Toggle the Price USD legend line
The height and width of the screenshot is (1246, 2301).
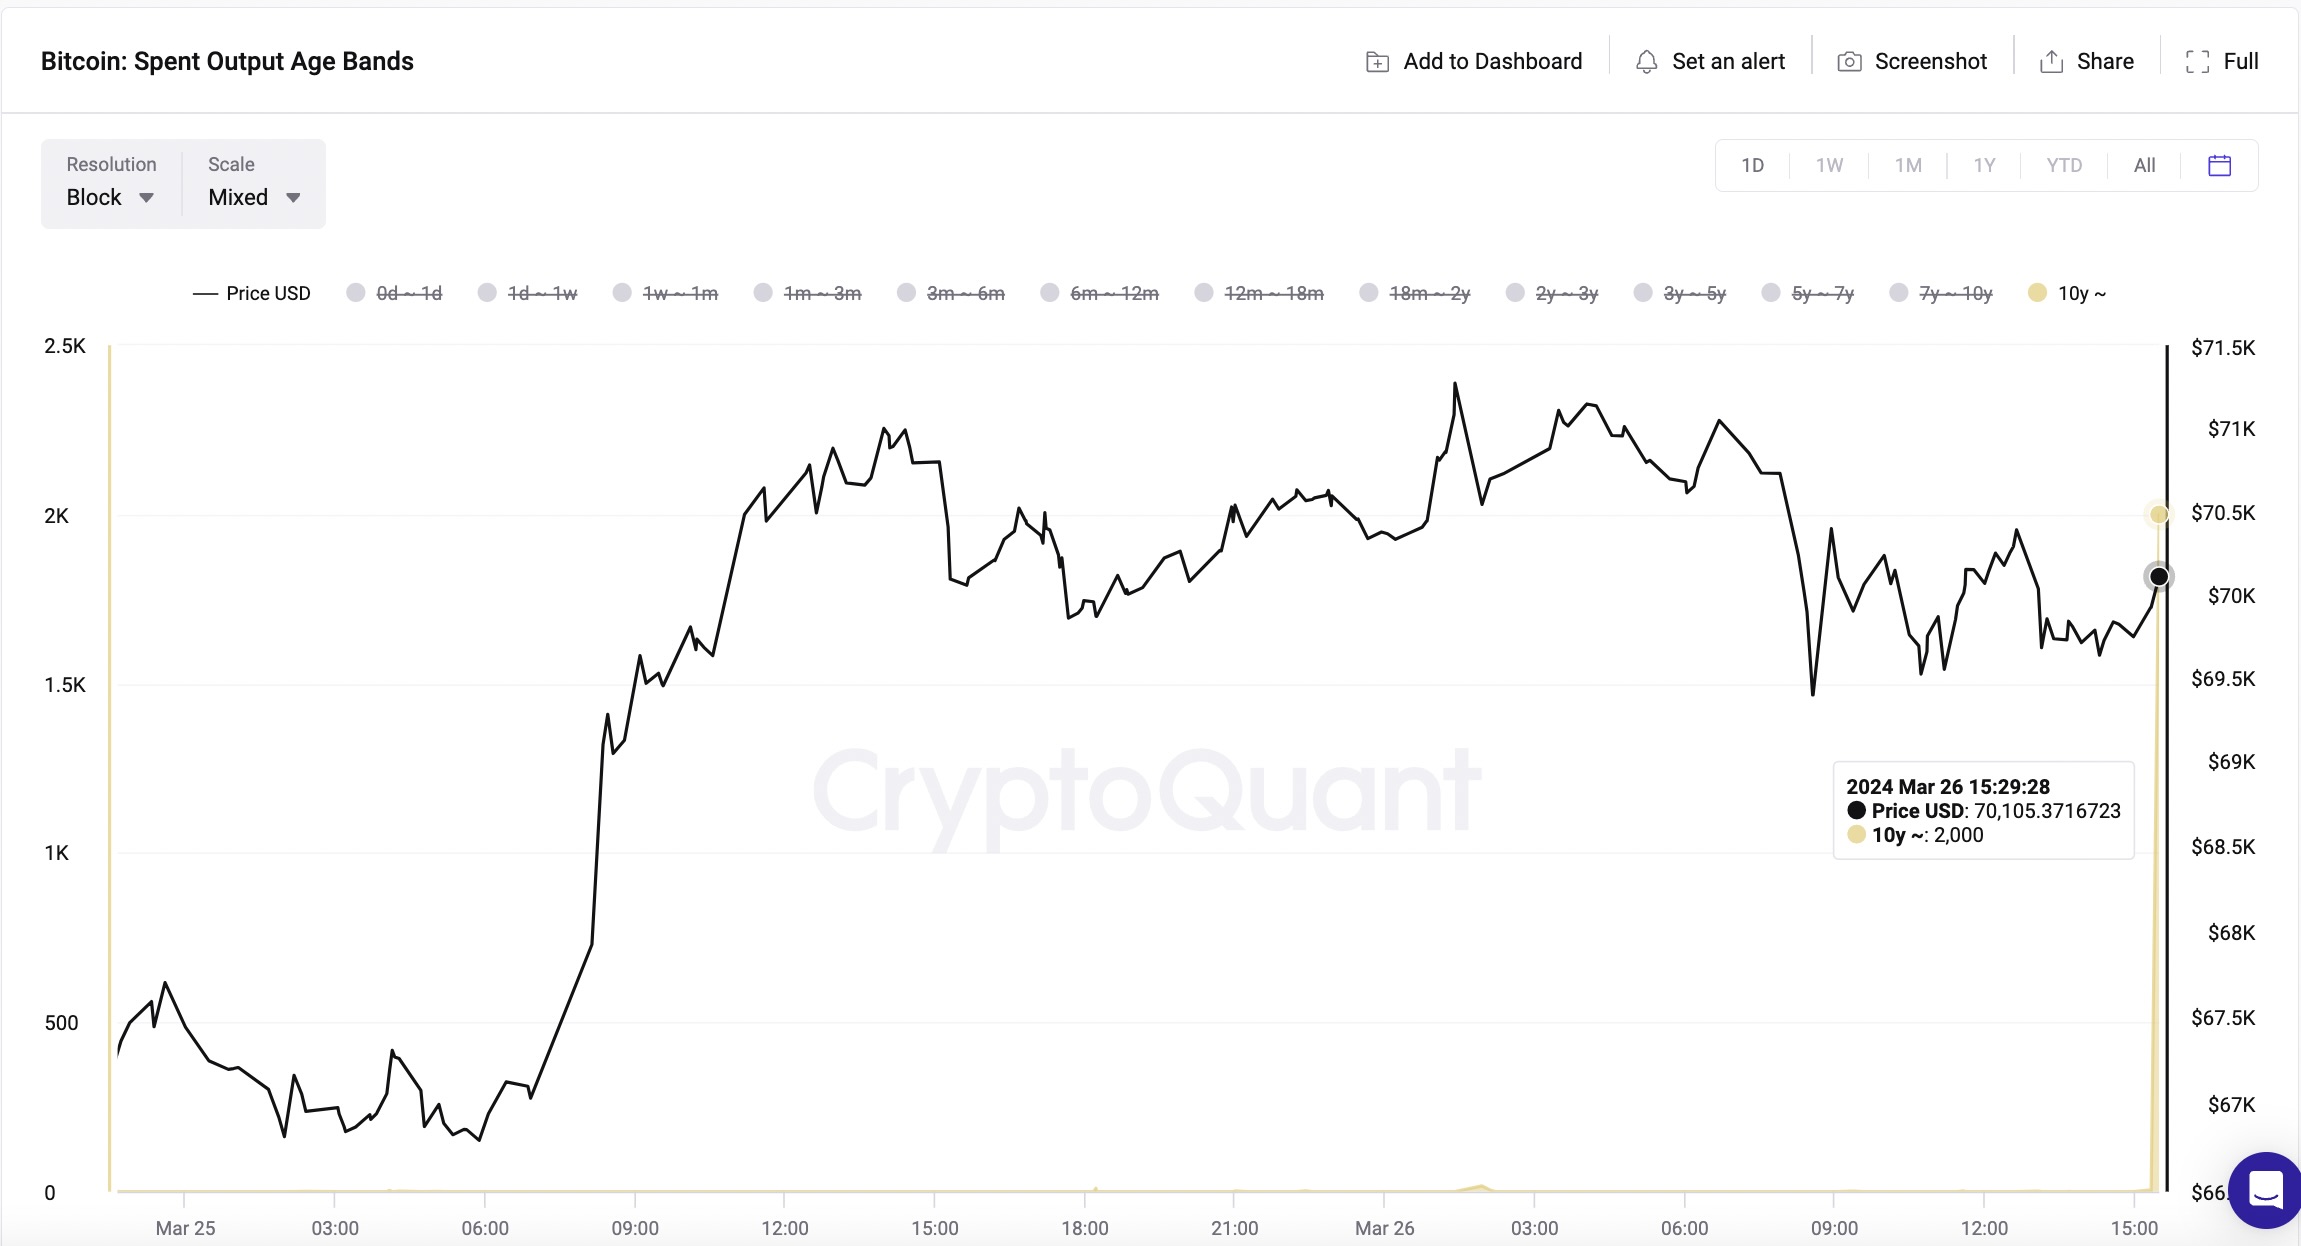[x=251, y=293]
